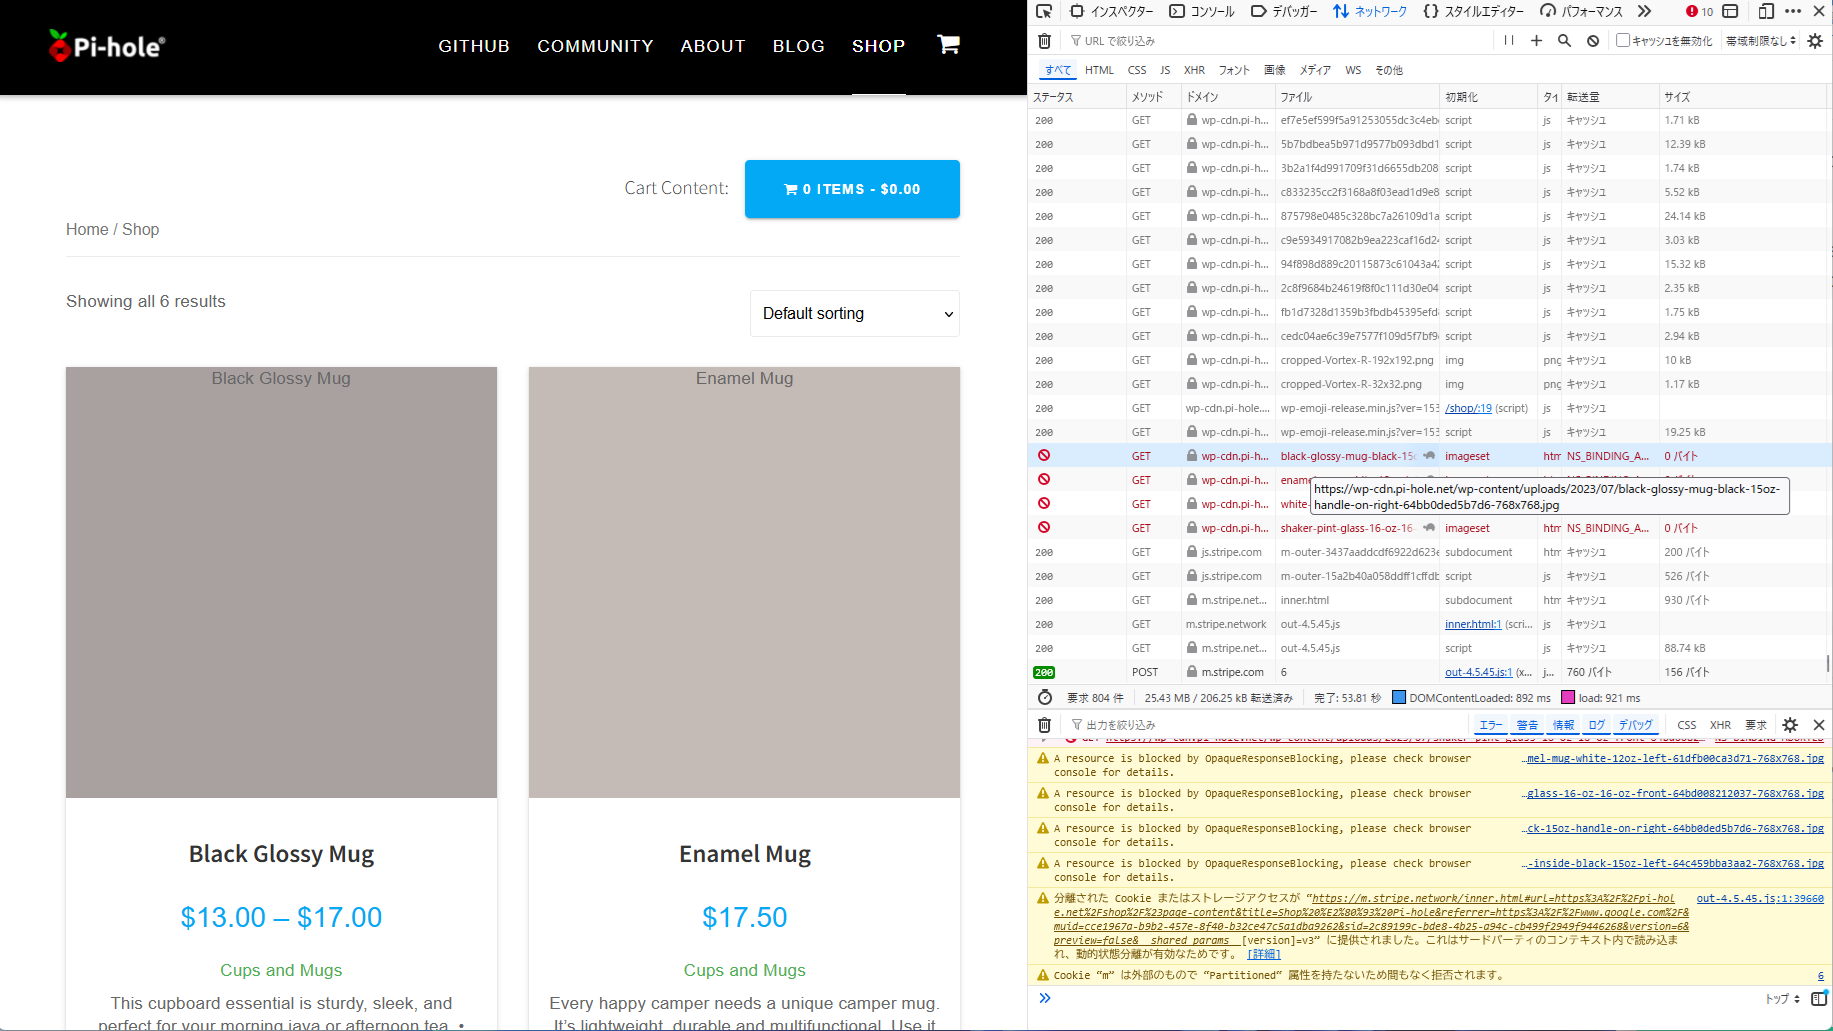Open the 帯域制限なし throttling dropdown
This screenshot has width=1833, height=1031.
tap(1761, 41)
